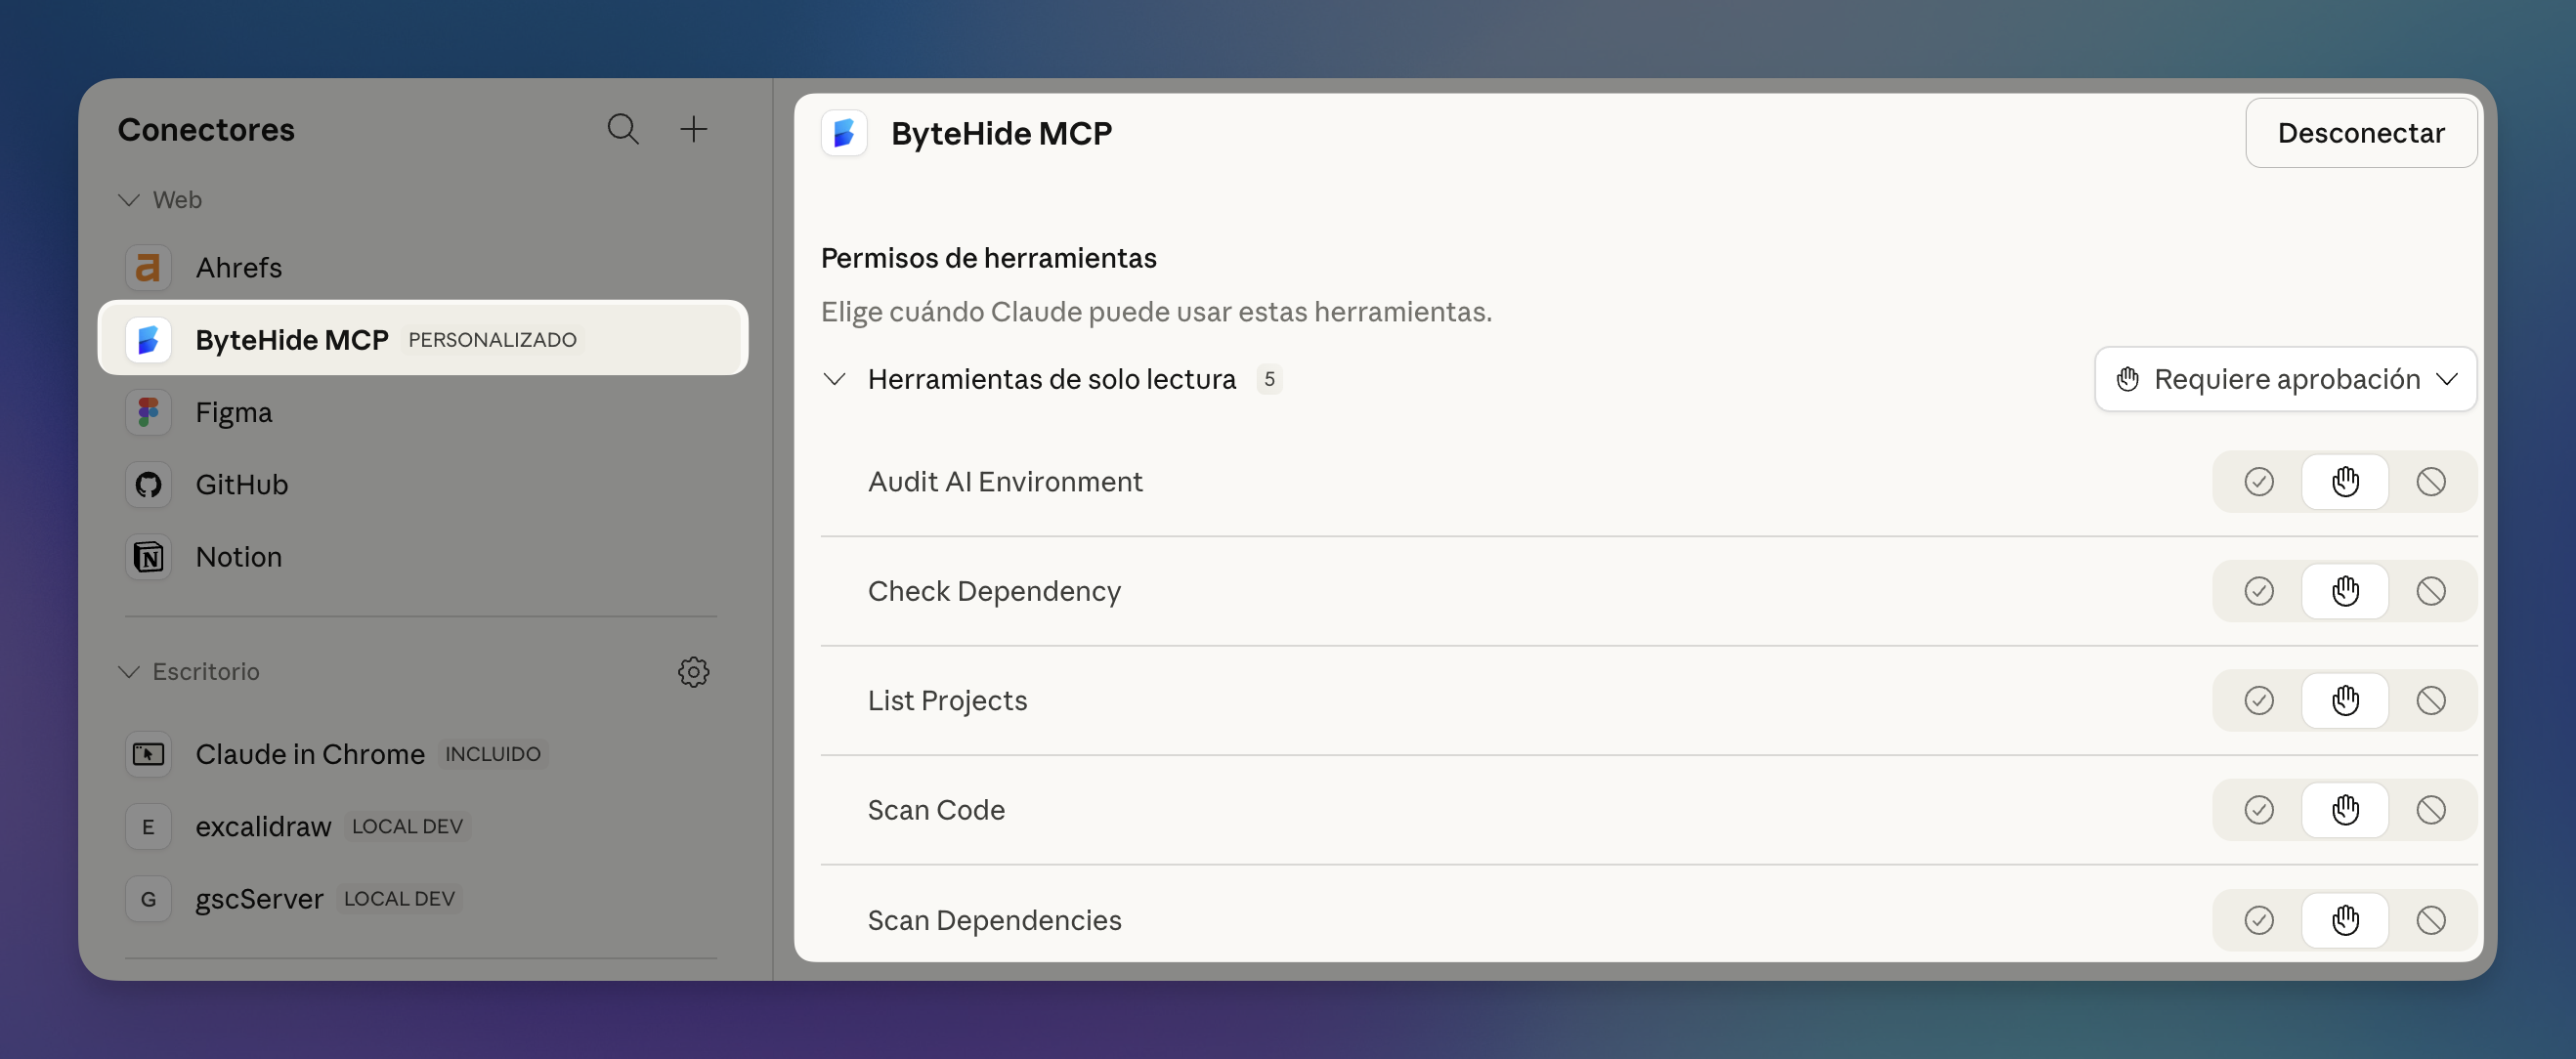
Task: Click the plus icon to add connector
Action: pos(693,129)
